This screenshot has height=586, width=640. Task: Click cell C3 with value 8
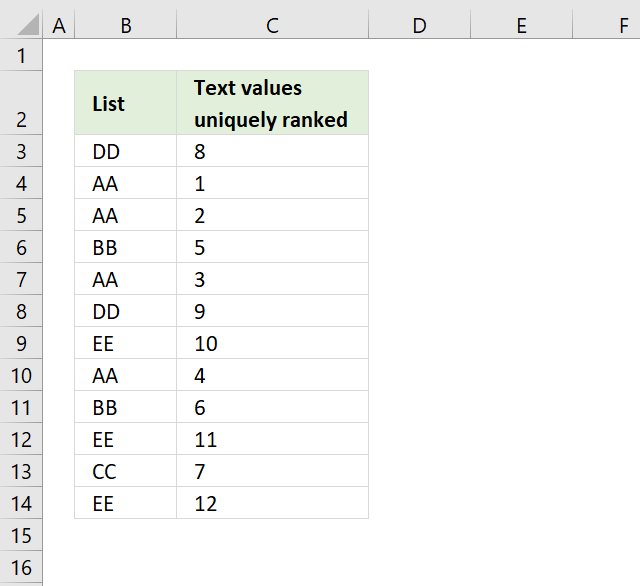[273, 151]
